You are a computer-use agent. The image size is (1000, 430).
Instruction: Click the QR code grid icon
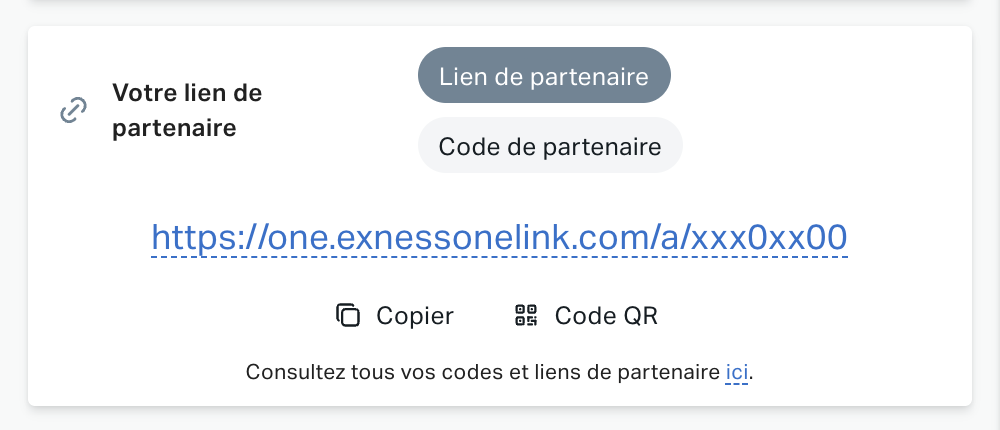click(526, 316)
